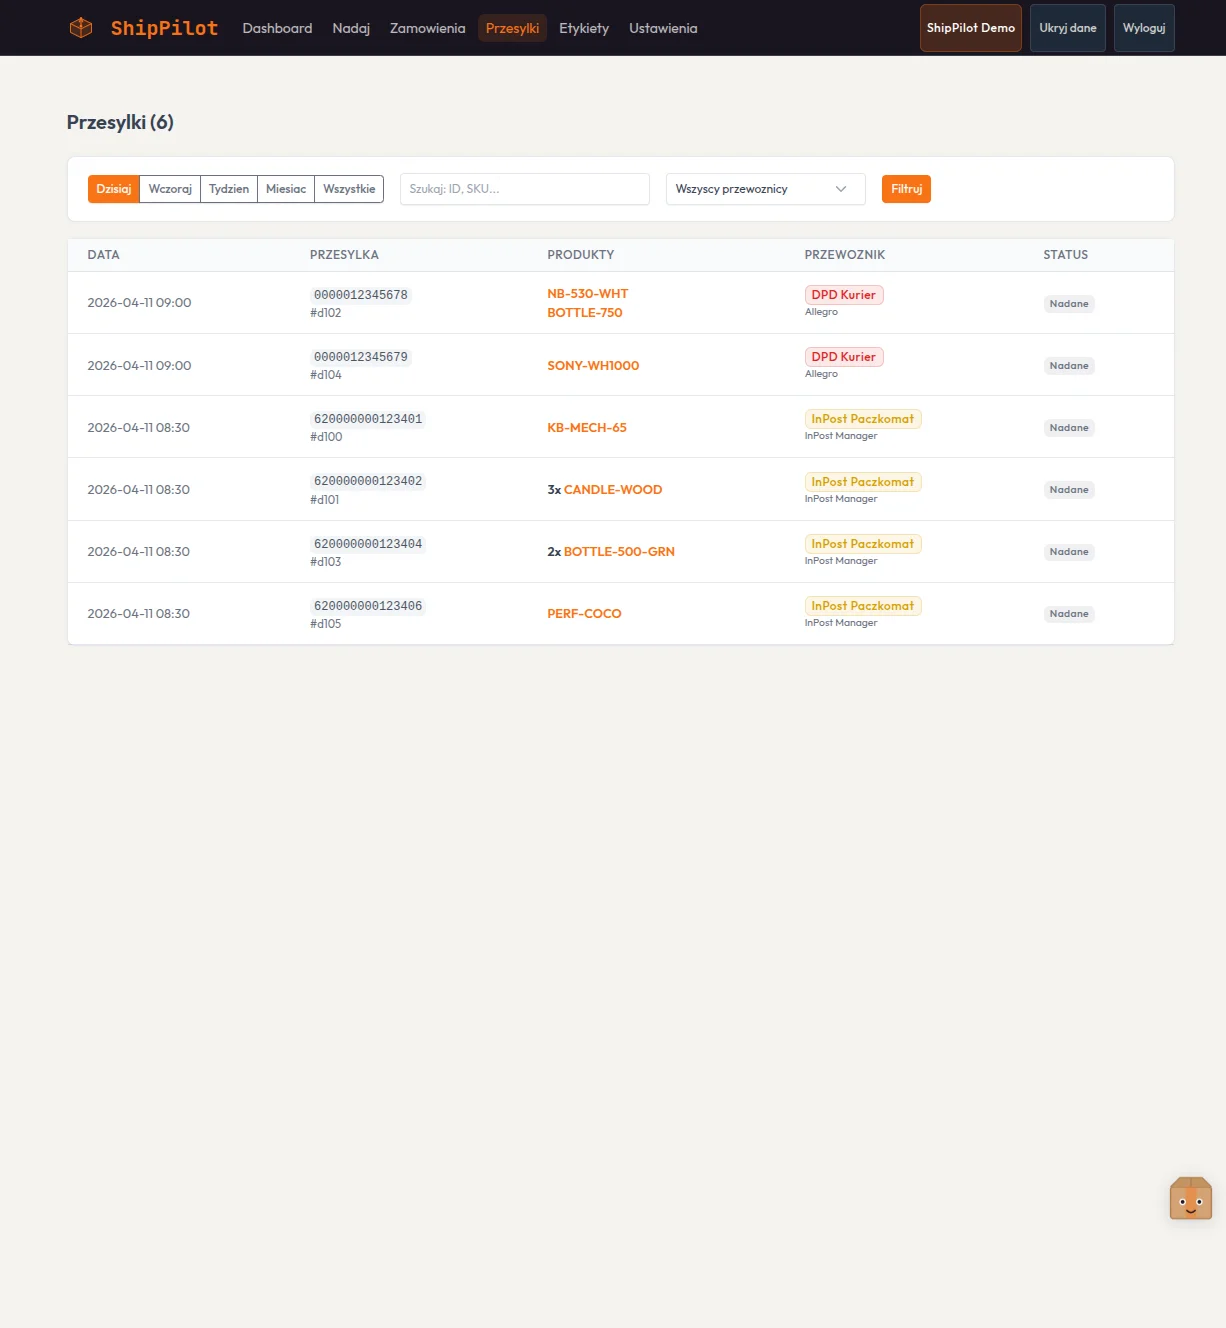The height and width of the screenshot is (1328, 1226).
Task: Open product link SONY-WH1000
Action: [593, 366]
